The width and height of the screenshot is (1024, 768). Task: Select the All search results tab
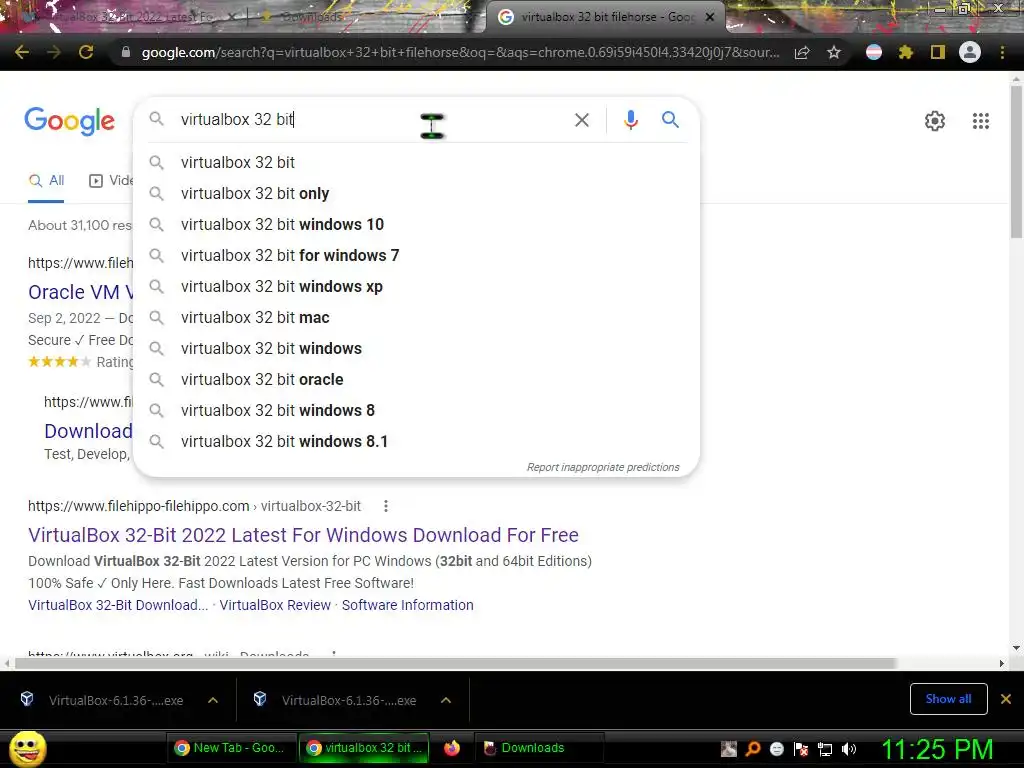(x=46, y=181)
